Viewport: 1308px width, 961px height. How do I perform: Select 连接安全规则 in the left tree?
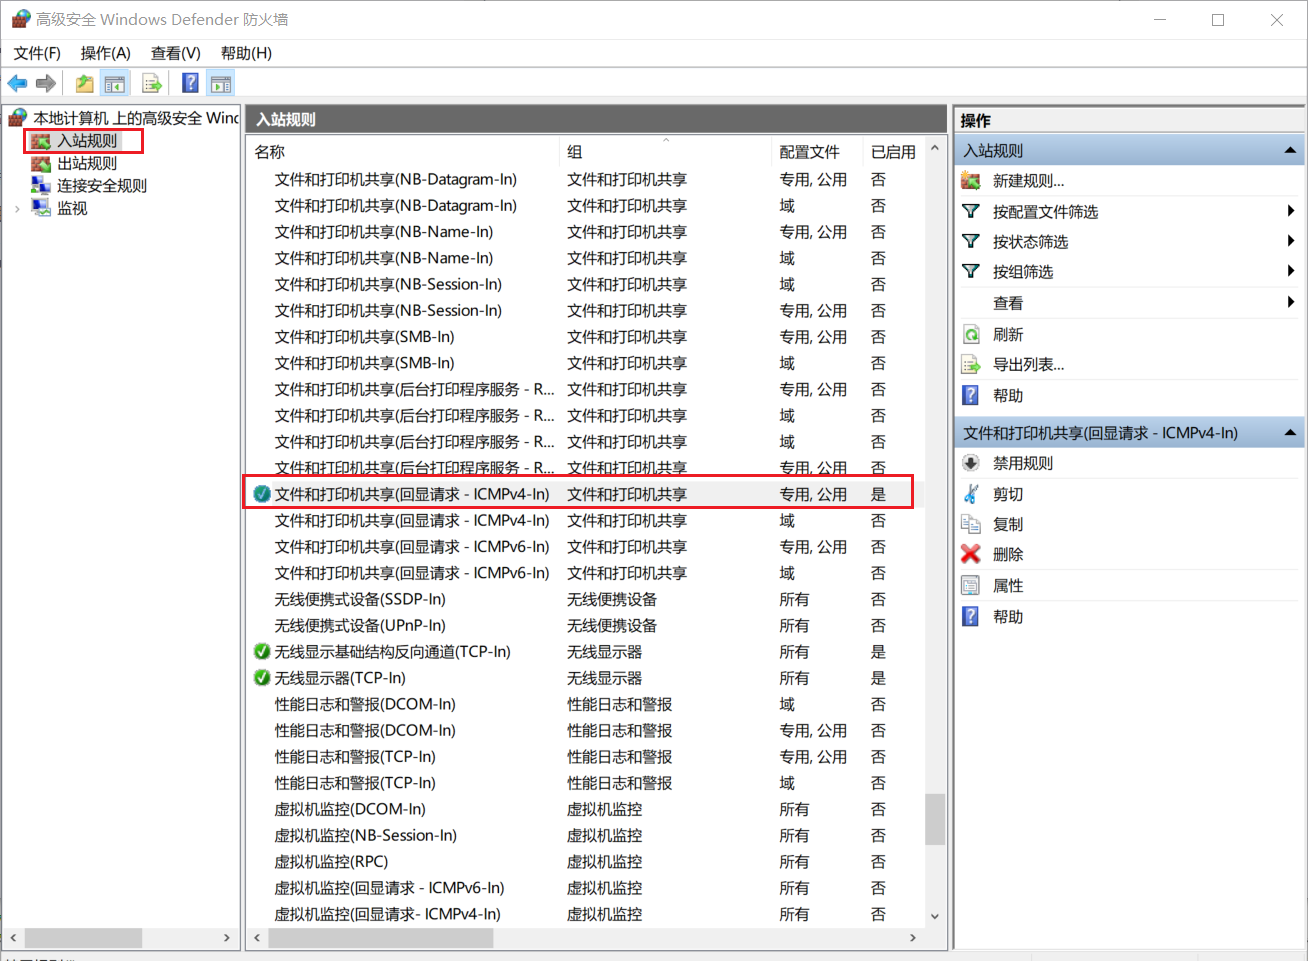point(102,186)
